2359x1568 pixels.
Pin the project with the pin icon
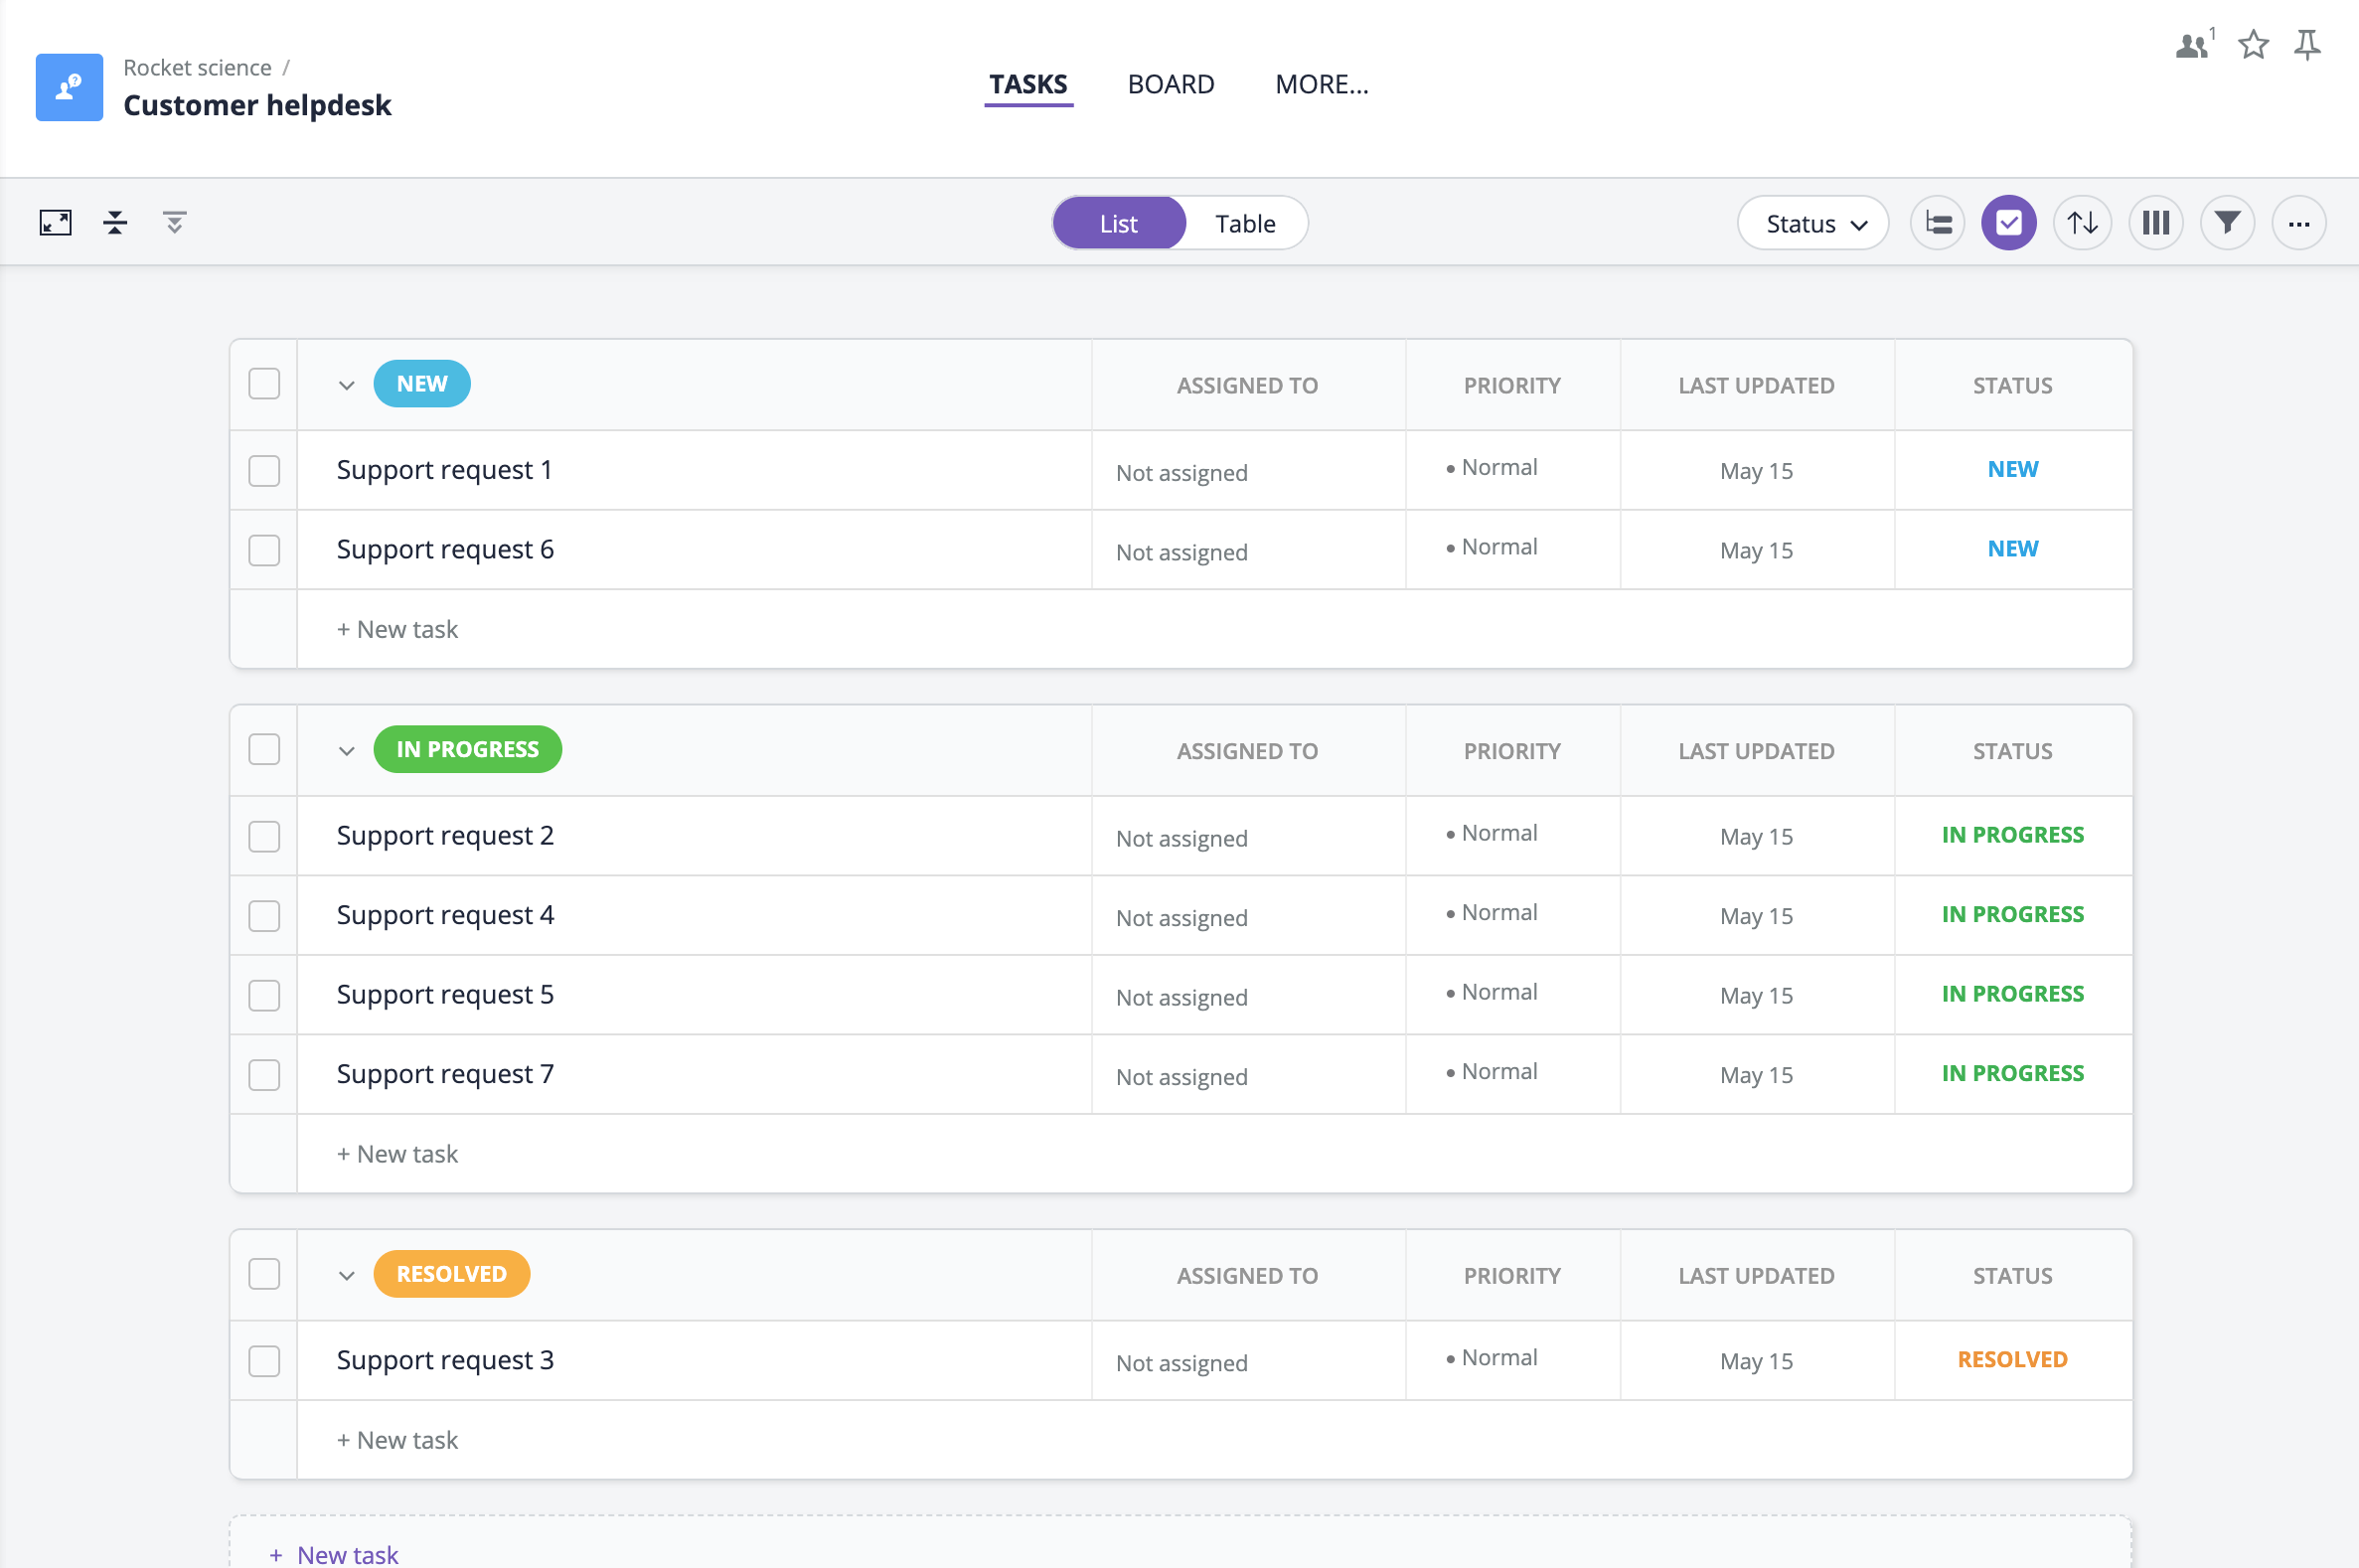[2307, 44]
